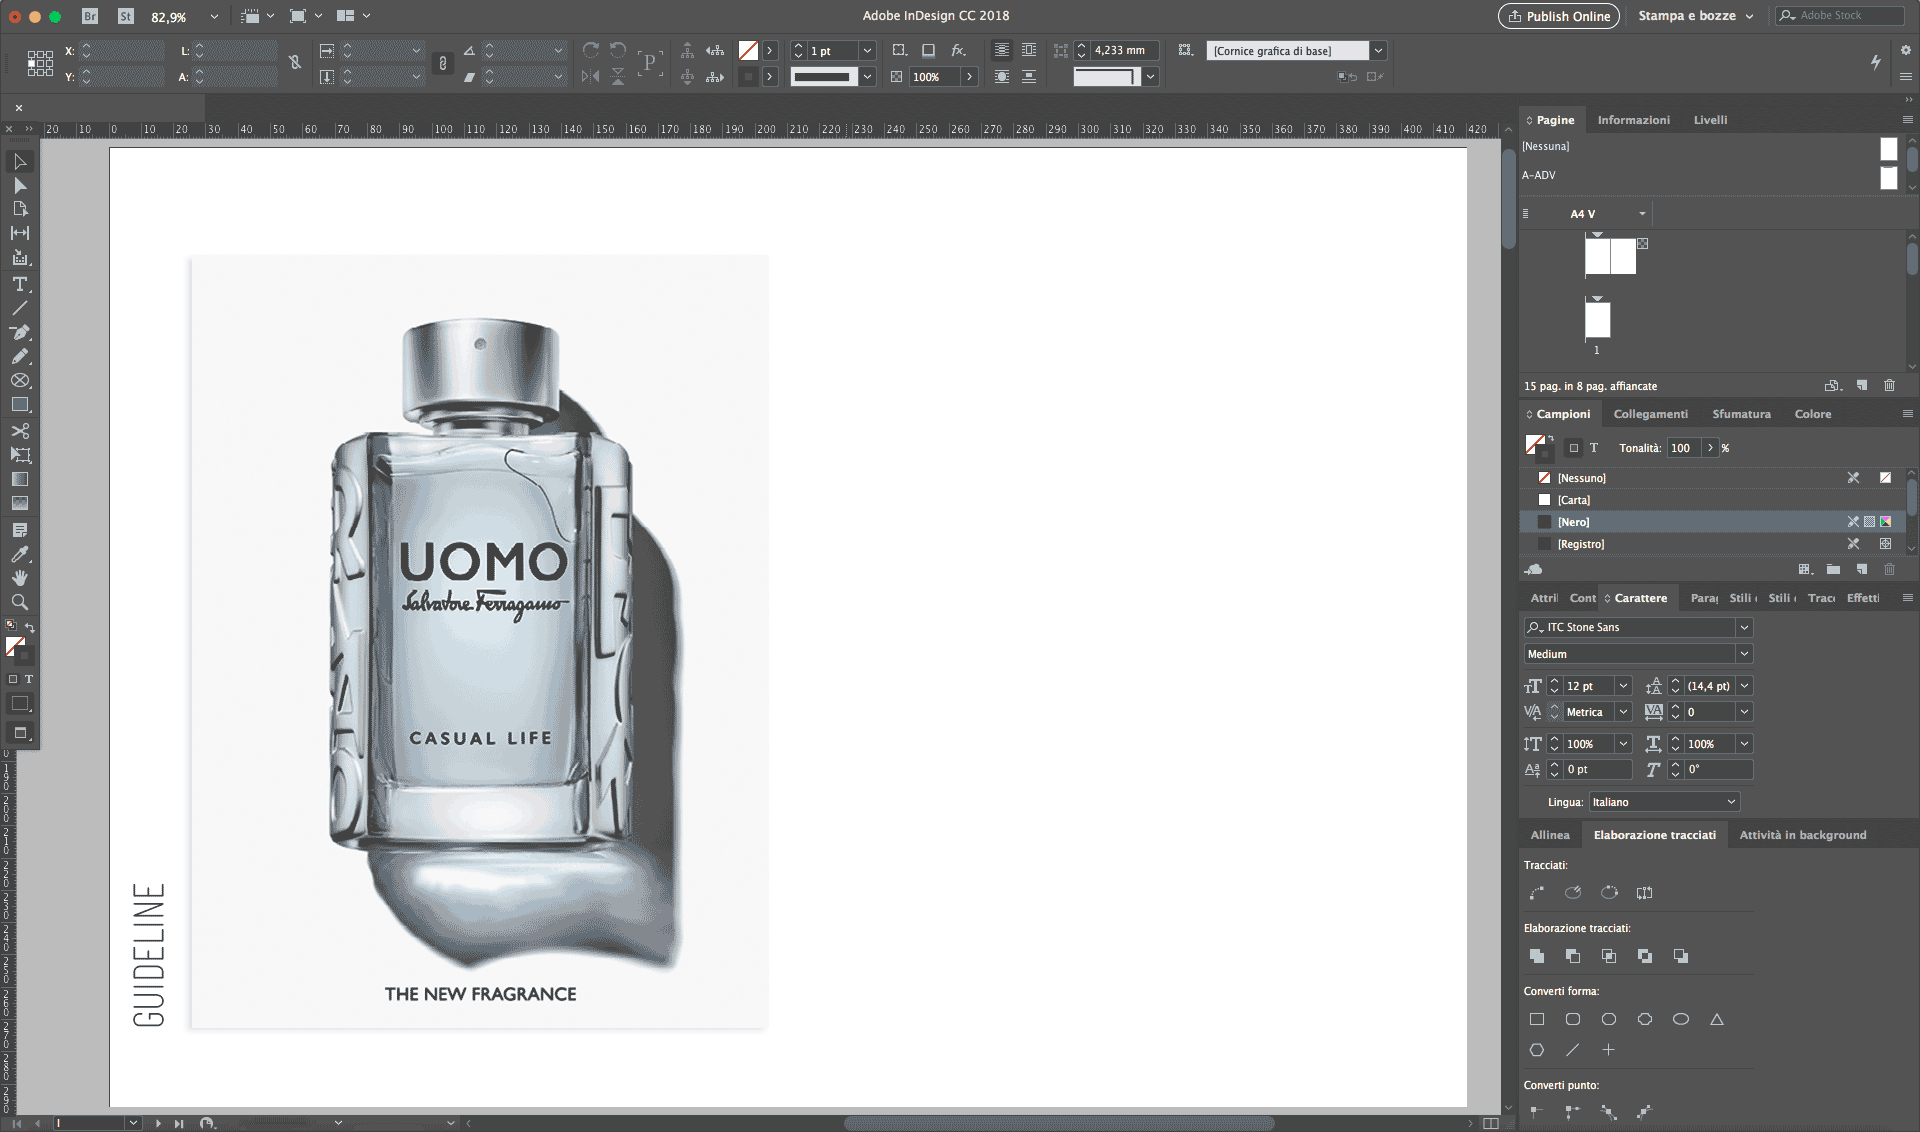Image resolution: width=1920 pixels, height=1132 pixels.
Task: Open Adobe Bridge via Br icon
Action: point(90,16)
